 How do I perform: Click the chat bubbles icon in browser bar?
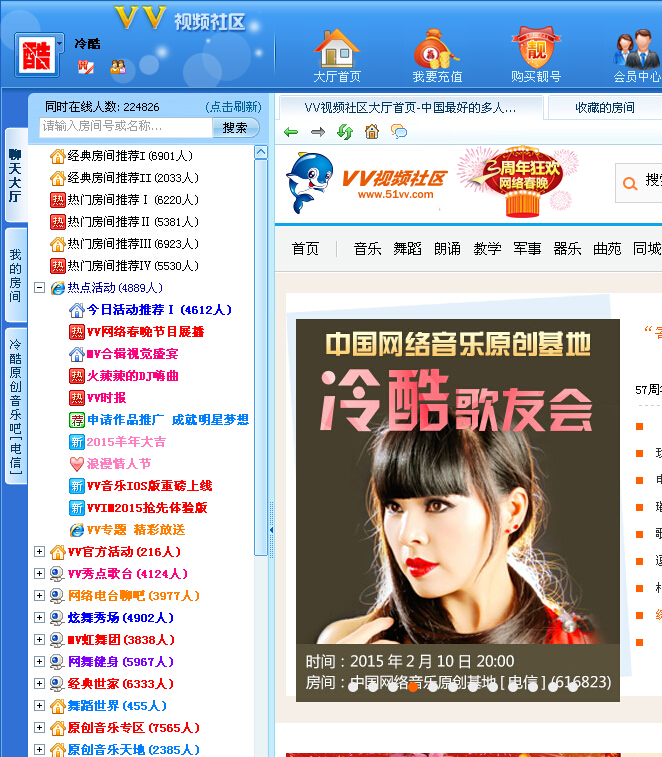[399, 132]
